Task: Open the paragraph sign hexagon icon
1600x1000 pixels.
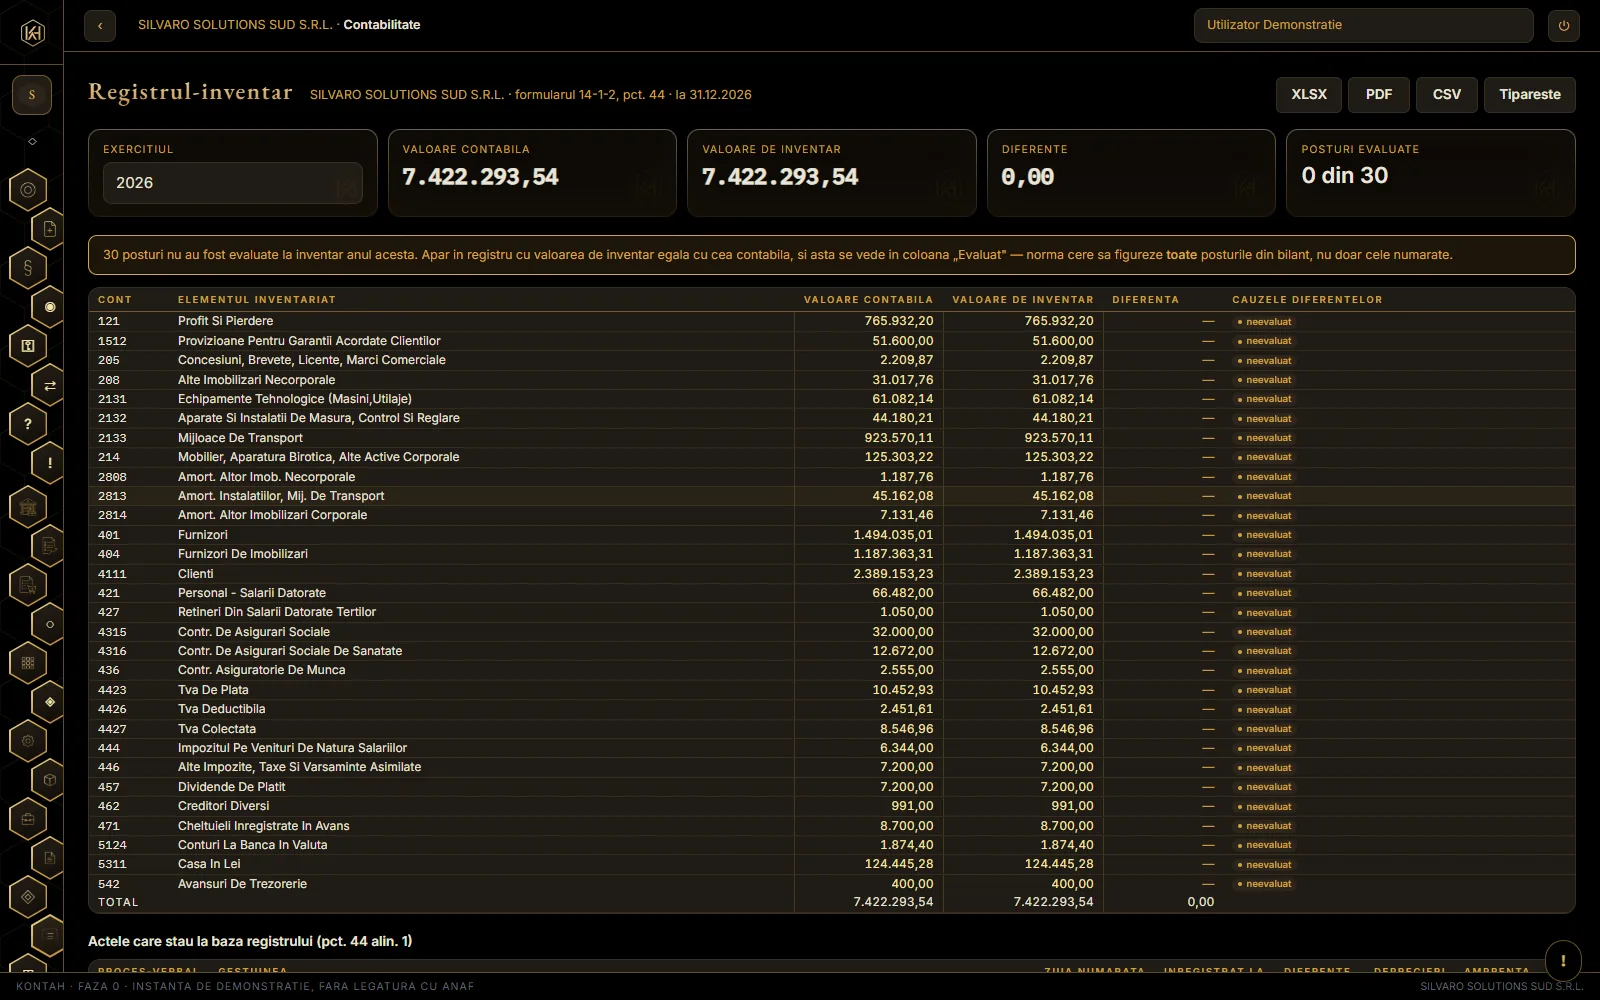Action: [28, 268]
